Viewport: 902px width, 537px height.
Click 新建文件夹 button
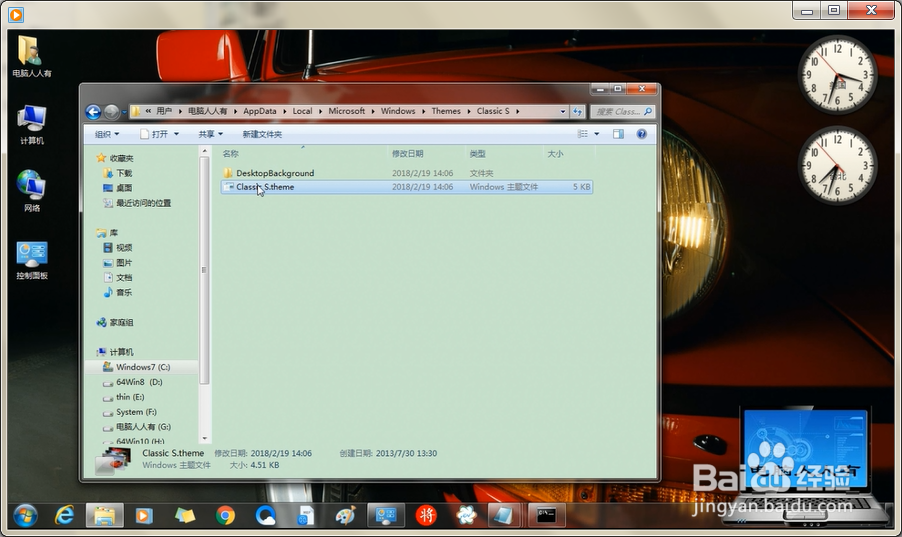click(262, 134)
